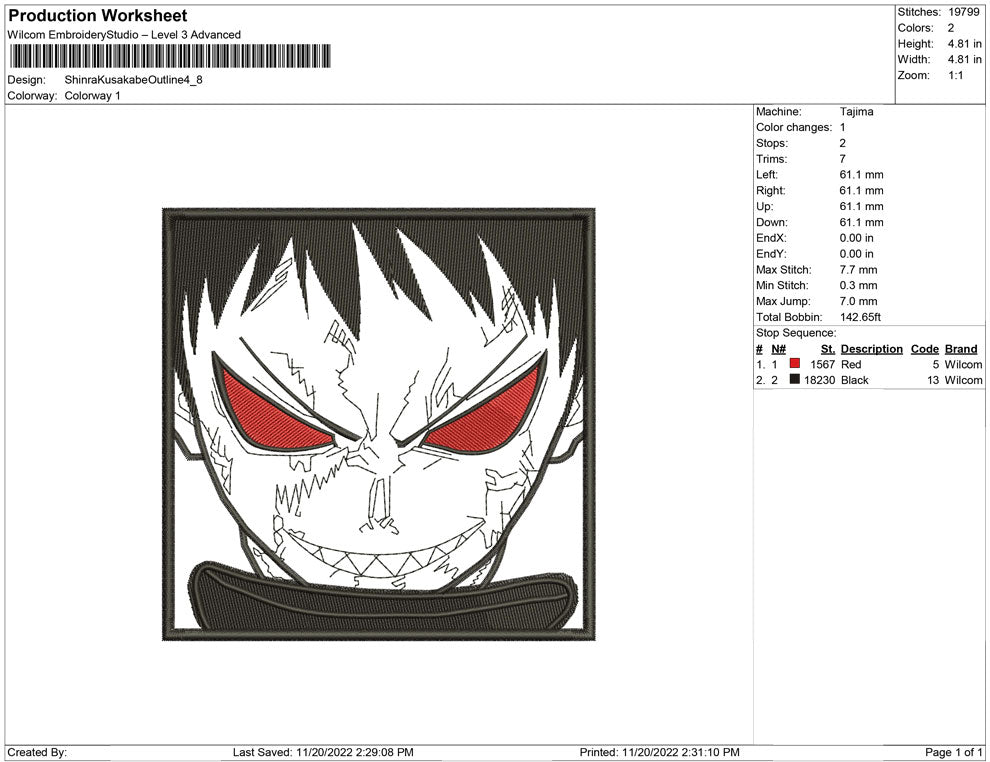990x762 pixels.
Task: Click the design name 'ShinraKusakabeOutline4_8'
Action: (x=133, y=80)
